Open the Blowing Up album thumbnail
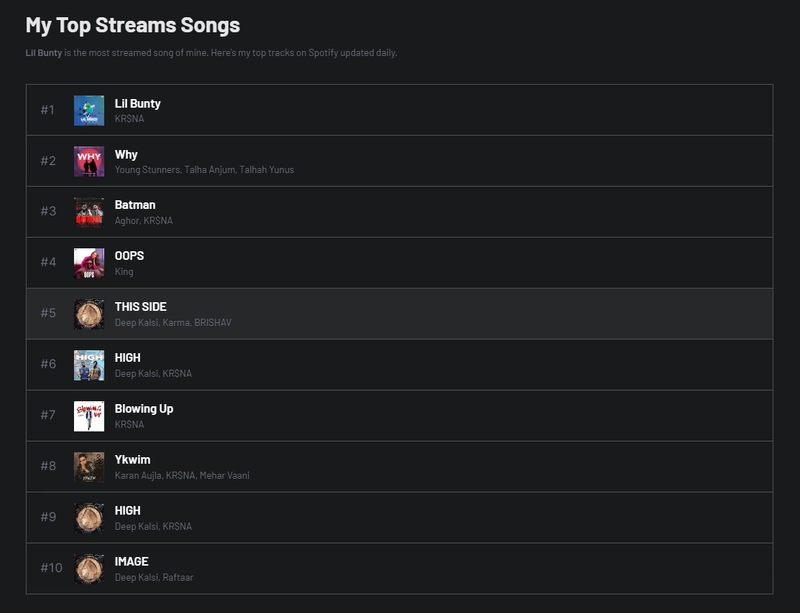Image resolution: width=800 pixels, height=613 pixels. [89, 416]
